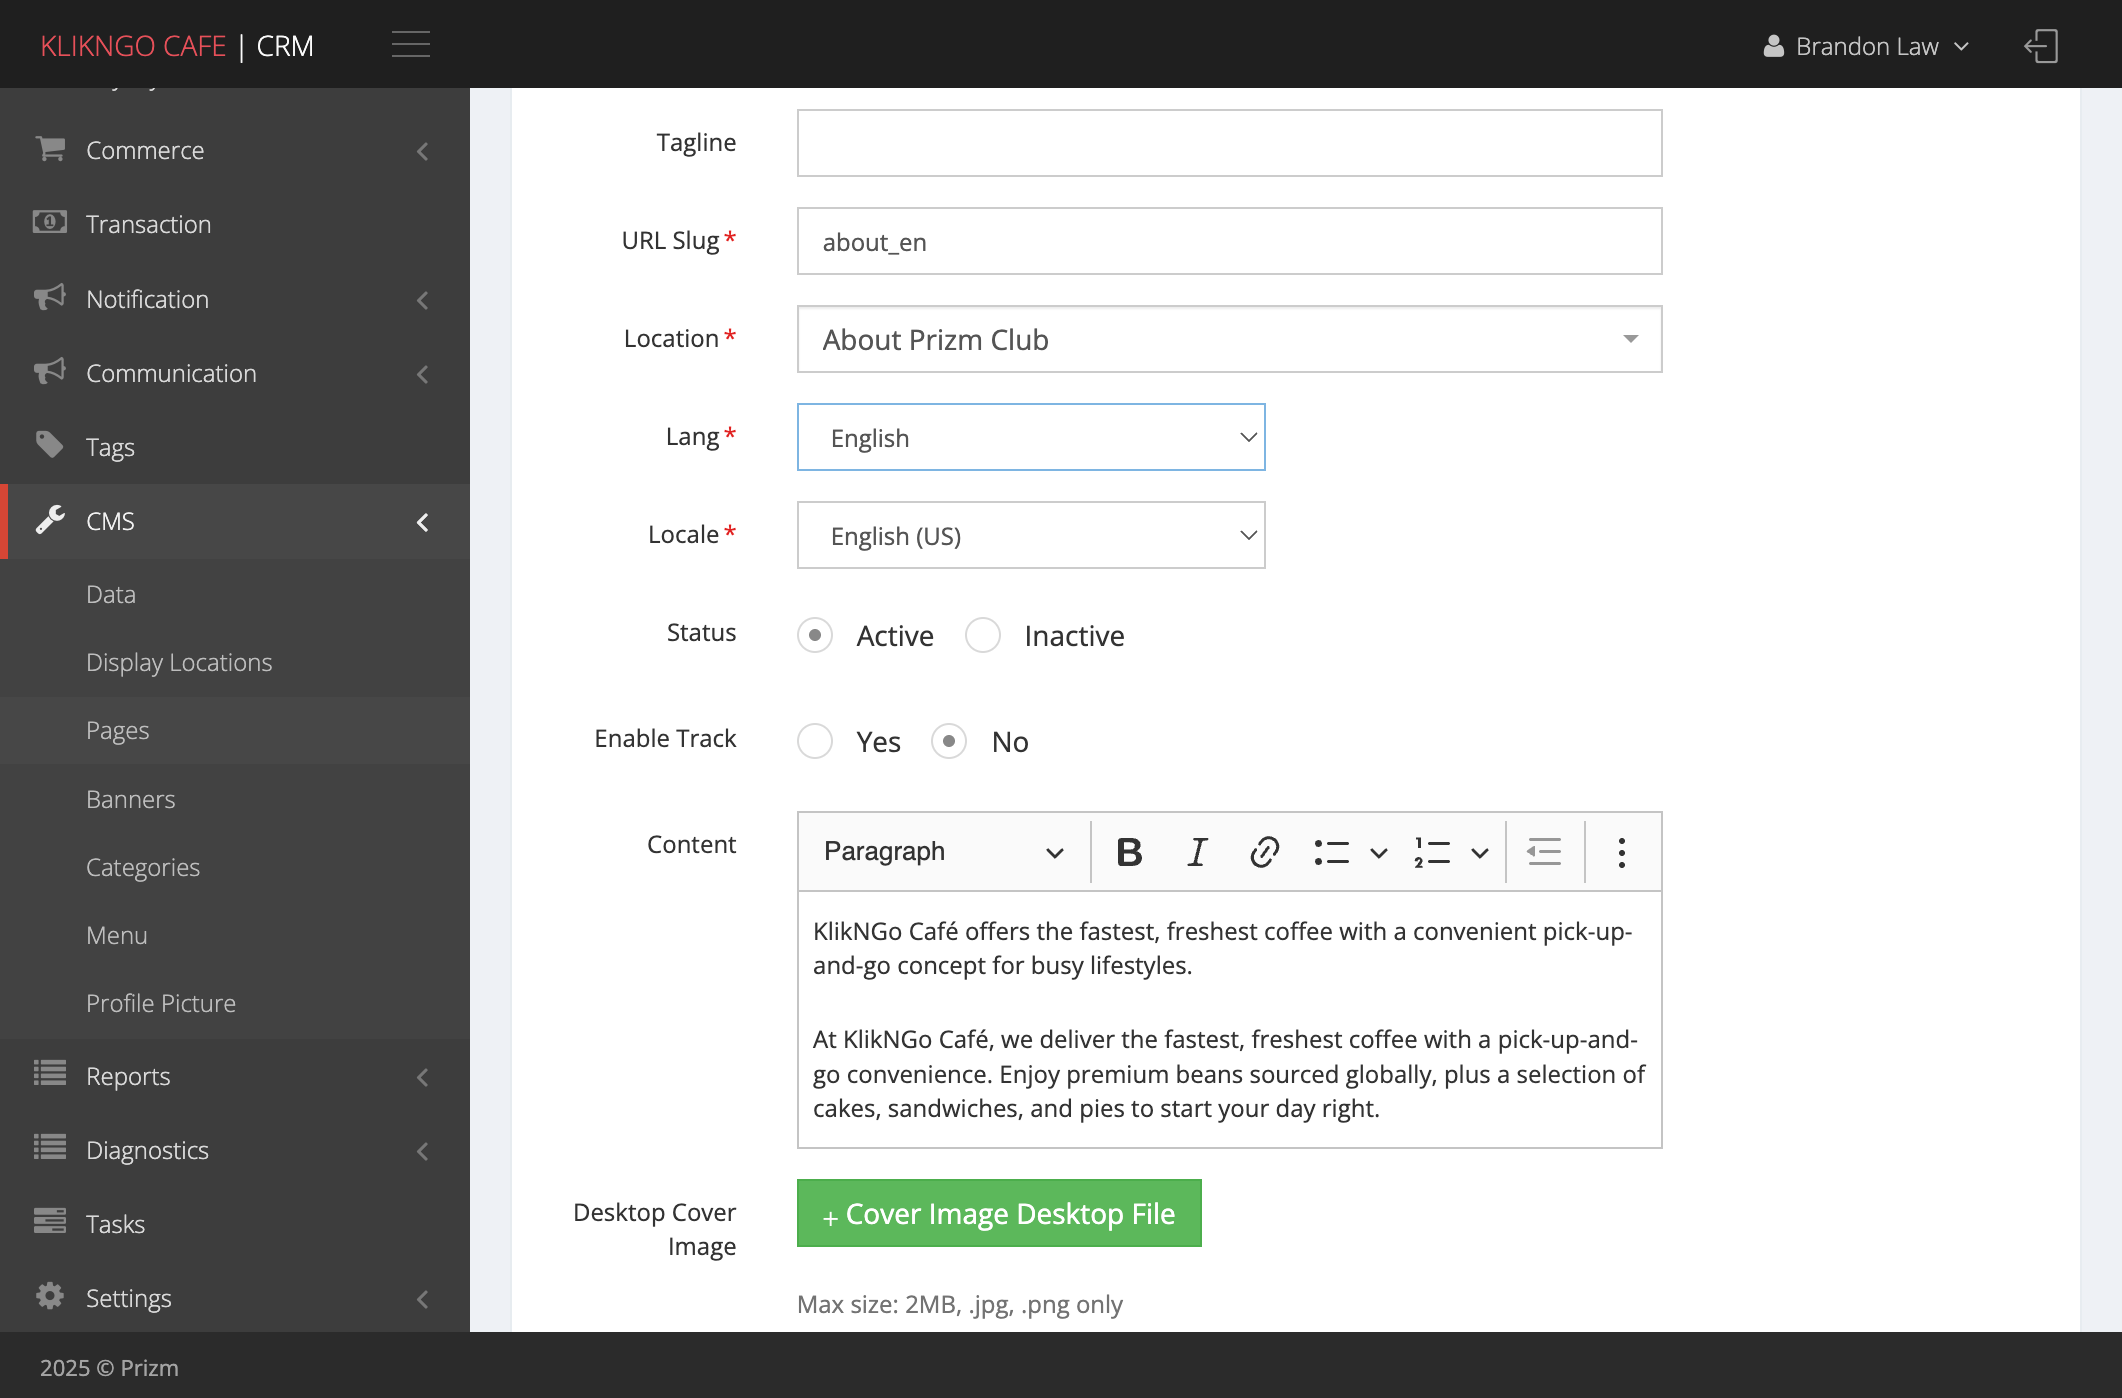Select Yes for Enable Track
The height and width of the screenshot is (1398, 2122).
[x=815, y=741]
